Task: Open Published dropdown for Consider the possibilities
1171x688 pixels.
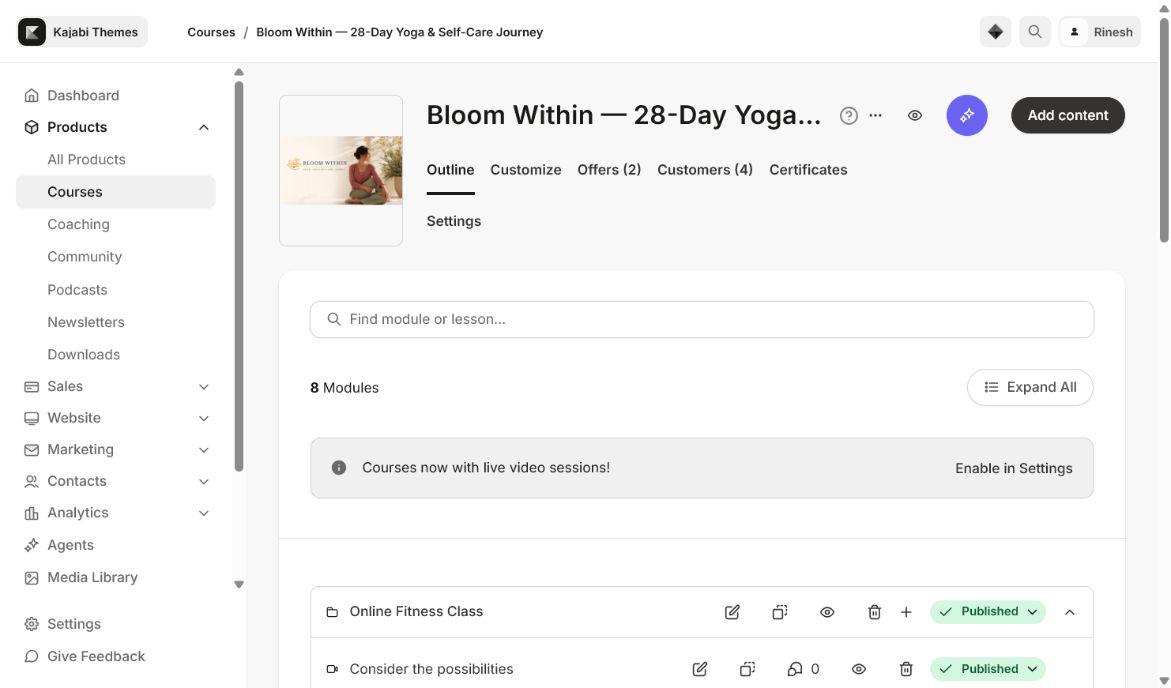Action: pyautogui.click(x=987, y=669)
